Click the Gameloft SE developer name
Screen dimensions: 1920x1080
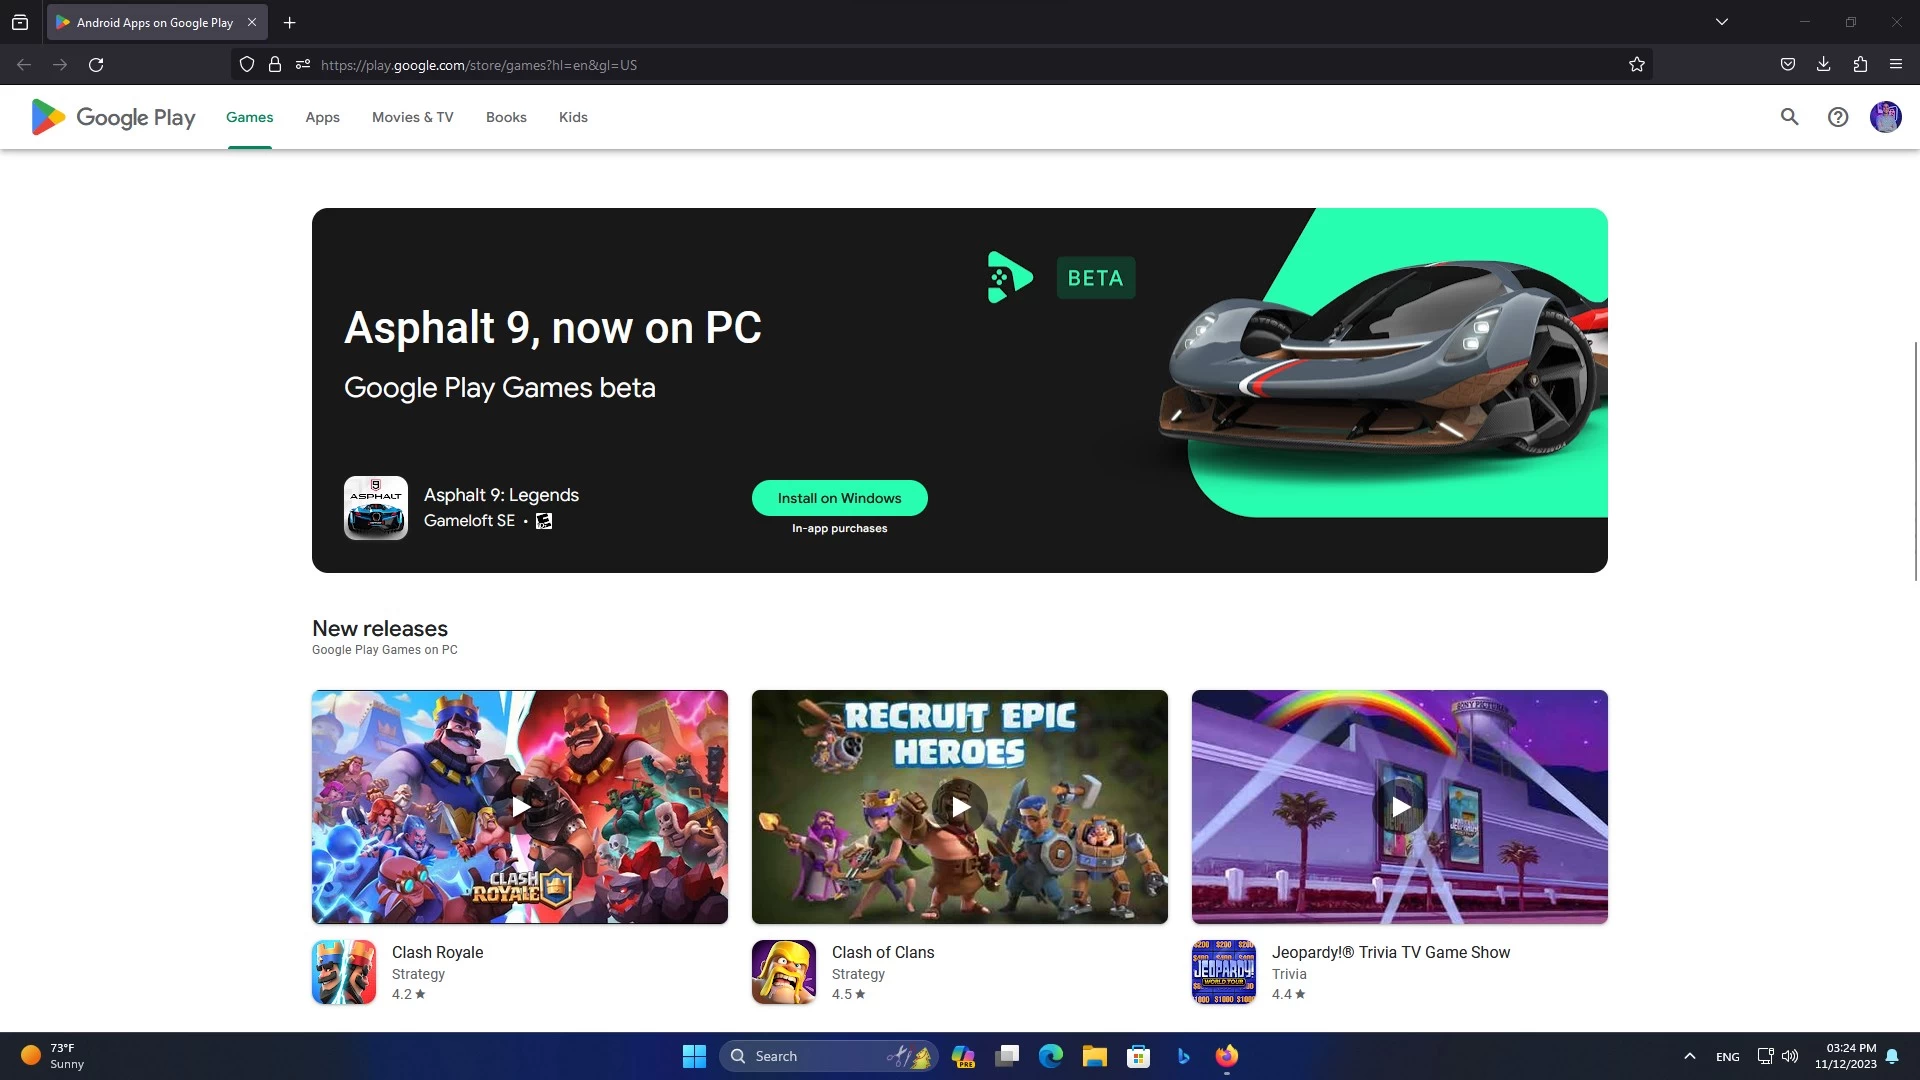pos(469,521)
